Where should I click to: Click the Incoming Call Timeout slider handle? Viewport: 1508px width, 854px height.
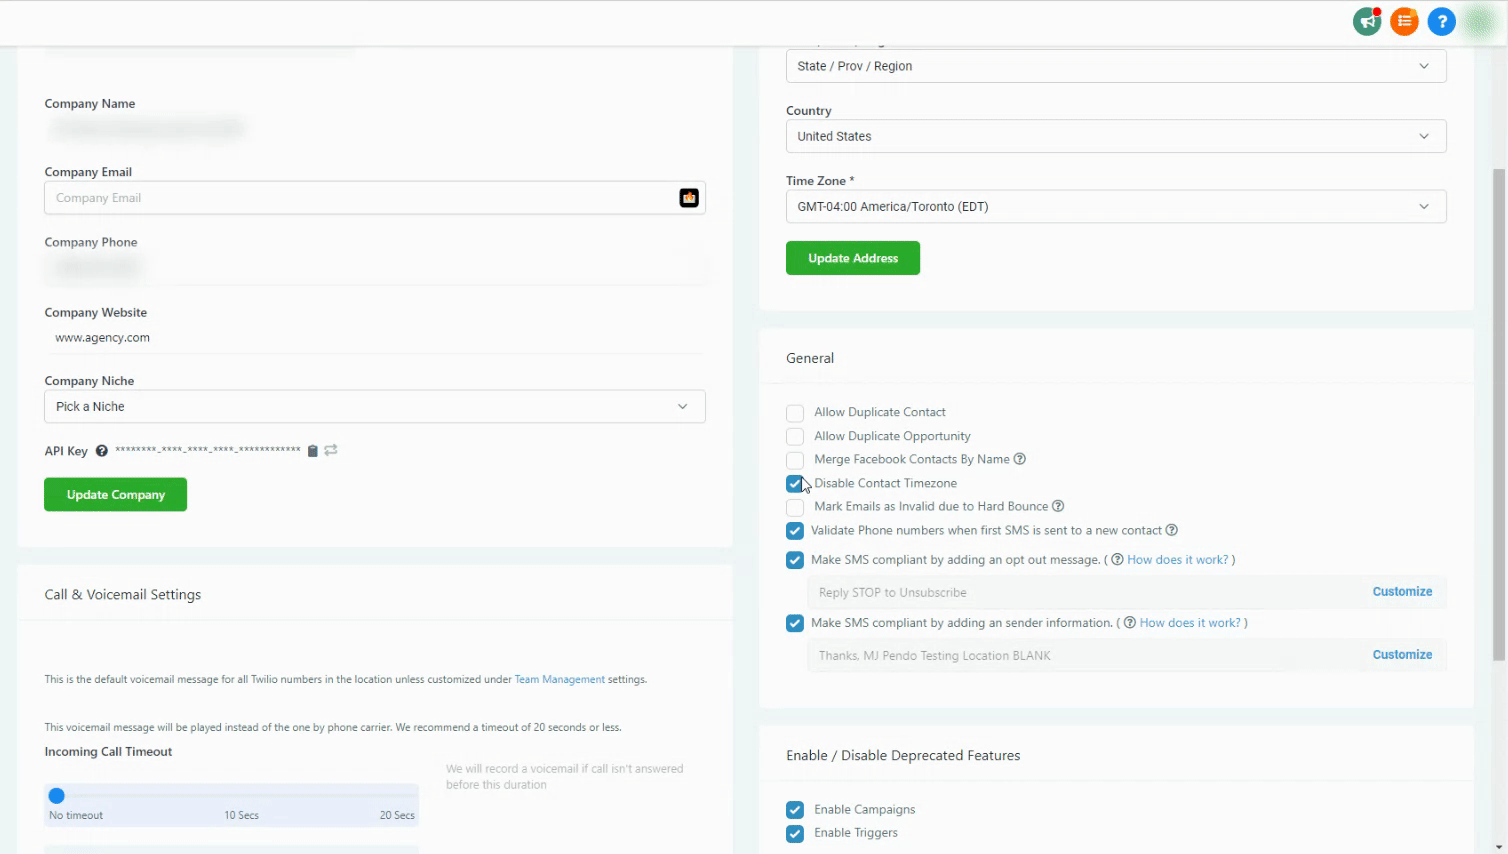[x=57, y=796]
